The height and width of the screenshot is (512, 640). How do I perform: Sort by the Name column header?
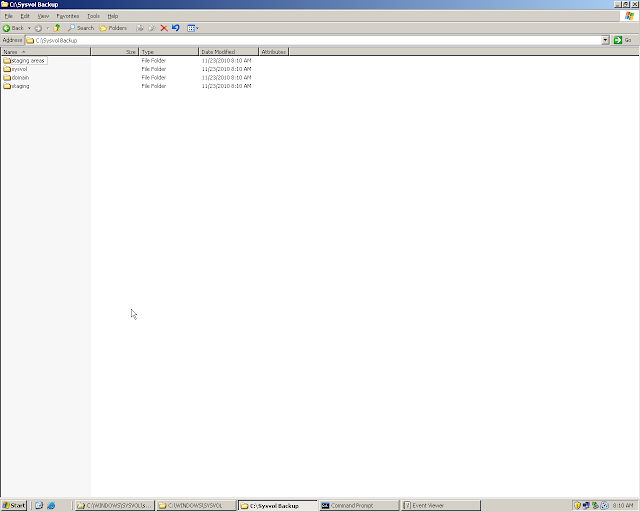pyautogui.click(x=45, y=52)
